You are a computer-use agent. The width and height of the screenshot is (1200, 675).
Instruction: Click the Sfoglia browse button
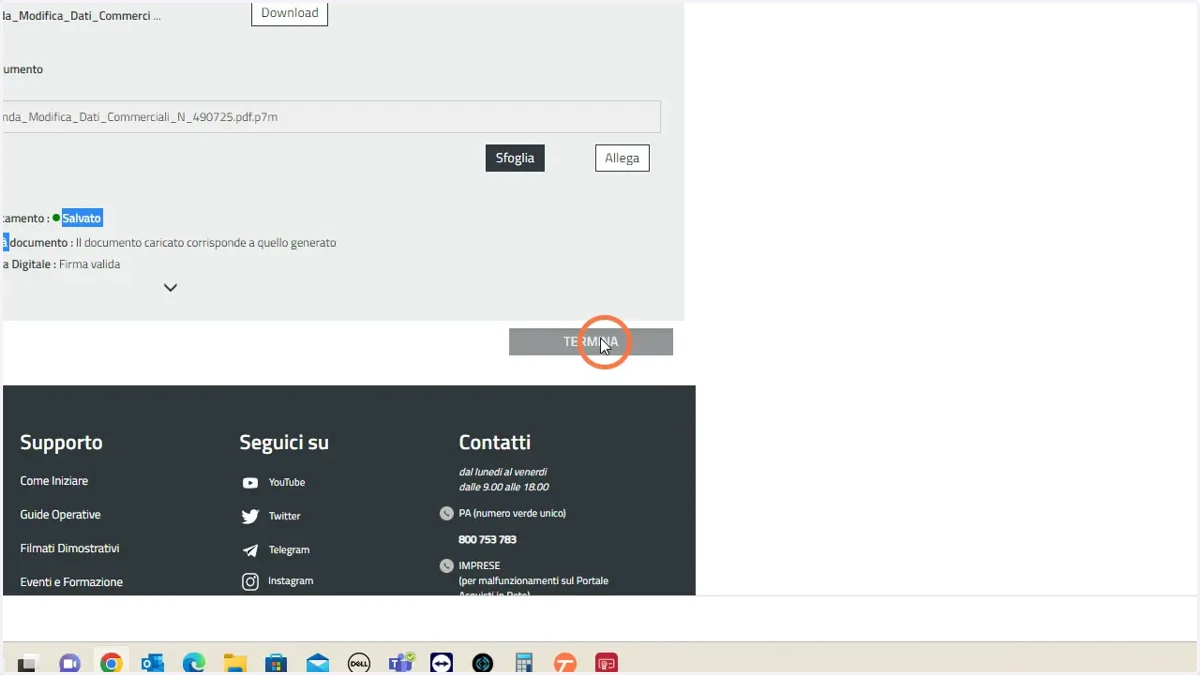pyautogui.click(x=515, y=158)
